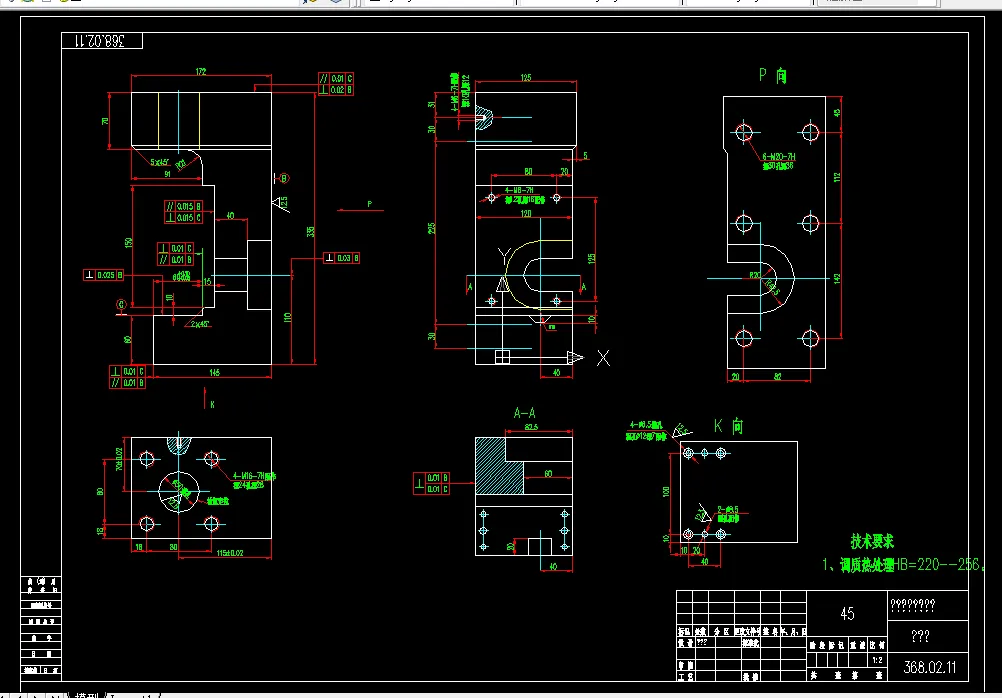This screenshot has height=698, width=1002.
Task: Select the note 调质热处理 HB=220--256
Action: (904, 564)
